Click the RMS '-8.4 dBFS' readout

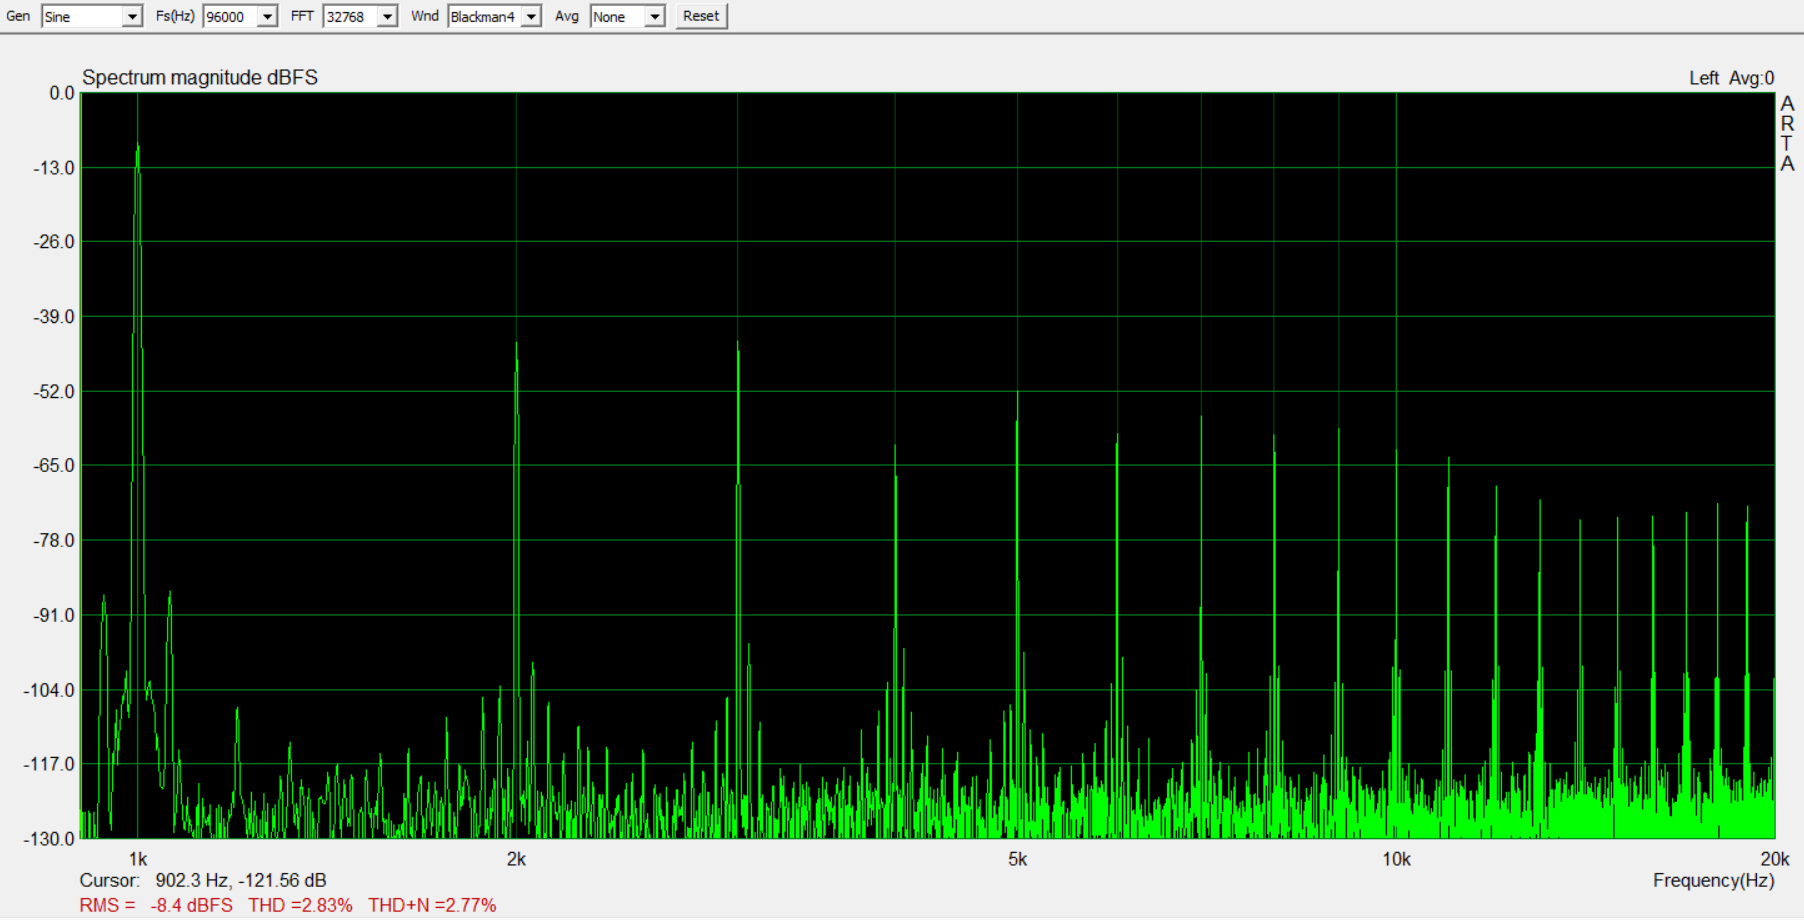coord(192,905)
